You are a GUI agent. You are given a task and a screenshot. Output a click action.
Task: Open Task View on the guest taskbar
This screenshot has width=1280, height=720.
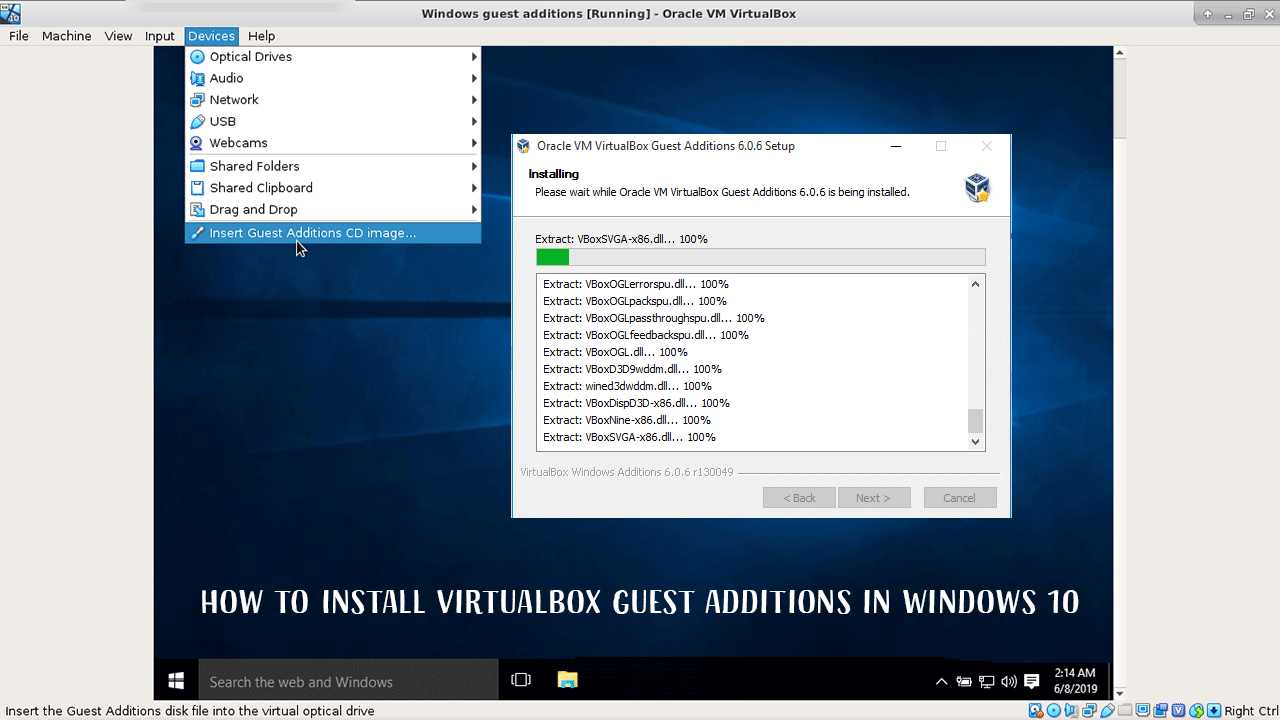520,681
